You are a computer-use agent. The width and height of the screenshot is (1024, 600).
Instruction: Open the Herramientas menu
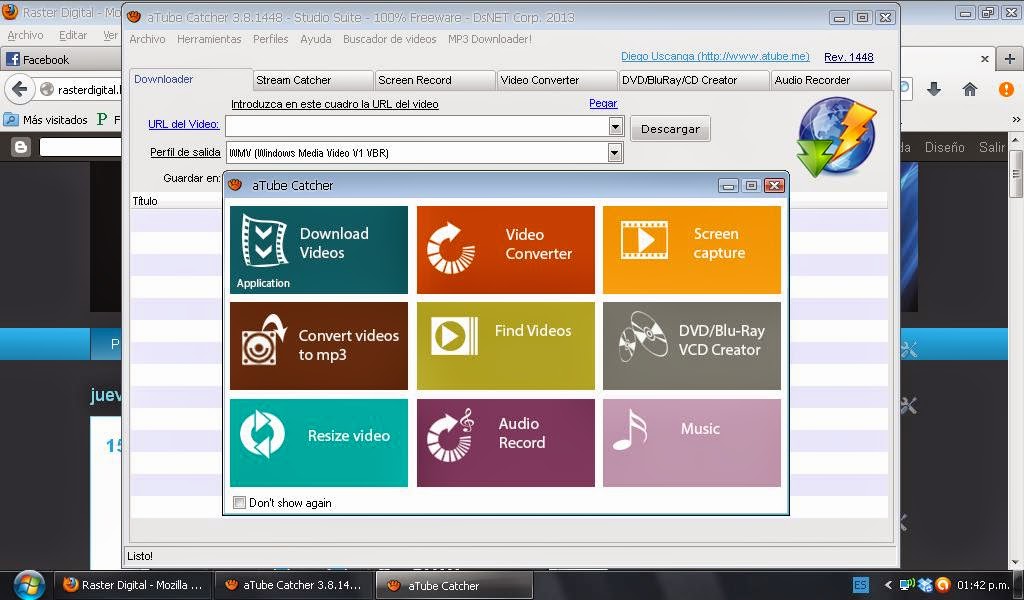click(x=209, y=39)
